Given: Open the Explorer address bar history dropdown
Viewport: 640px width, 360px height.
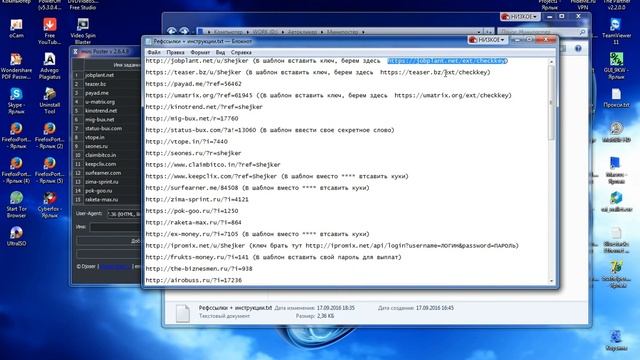Looking at the screenshot, I should coord(479,31).
